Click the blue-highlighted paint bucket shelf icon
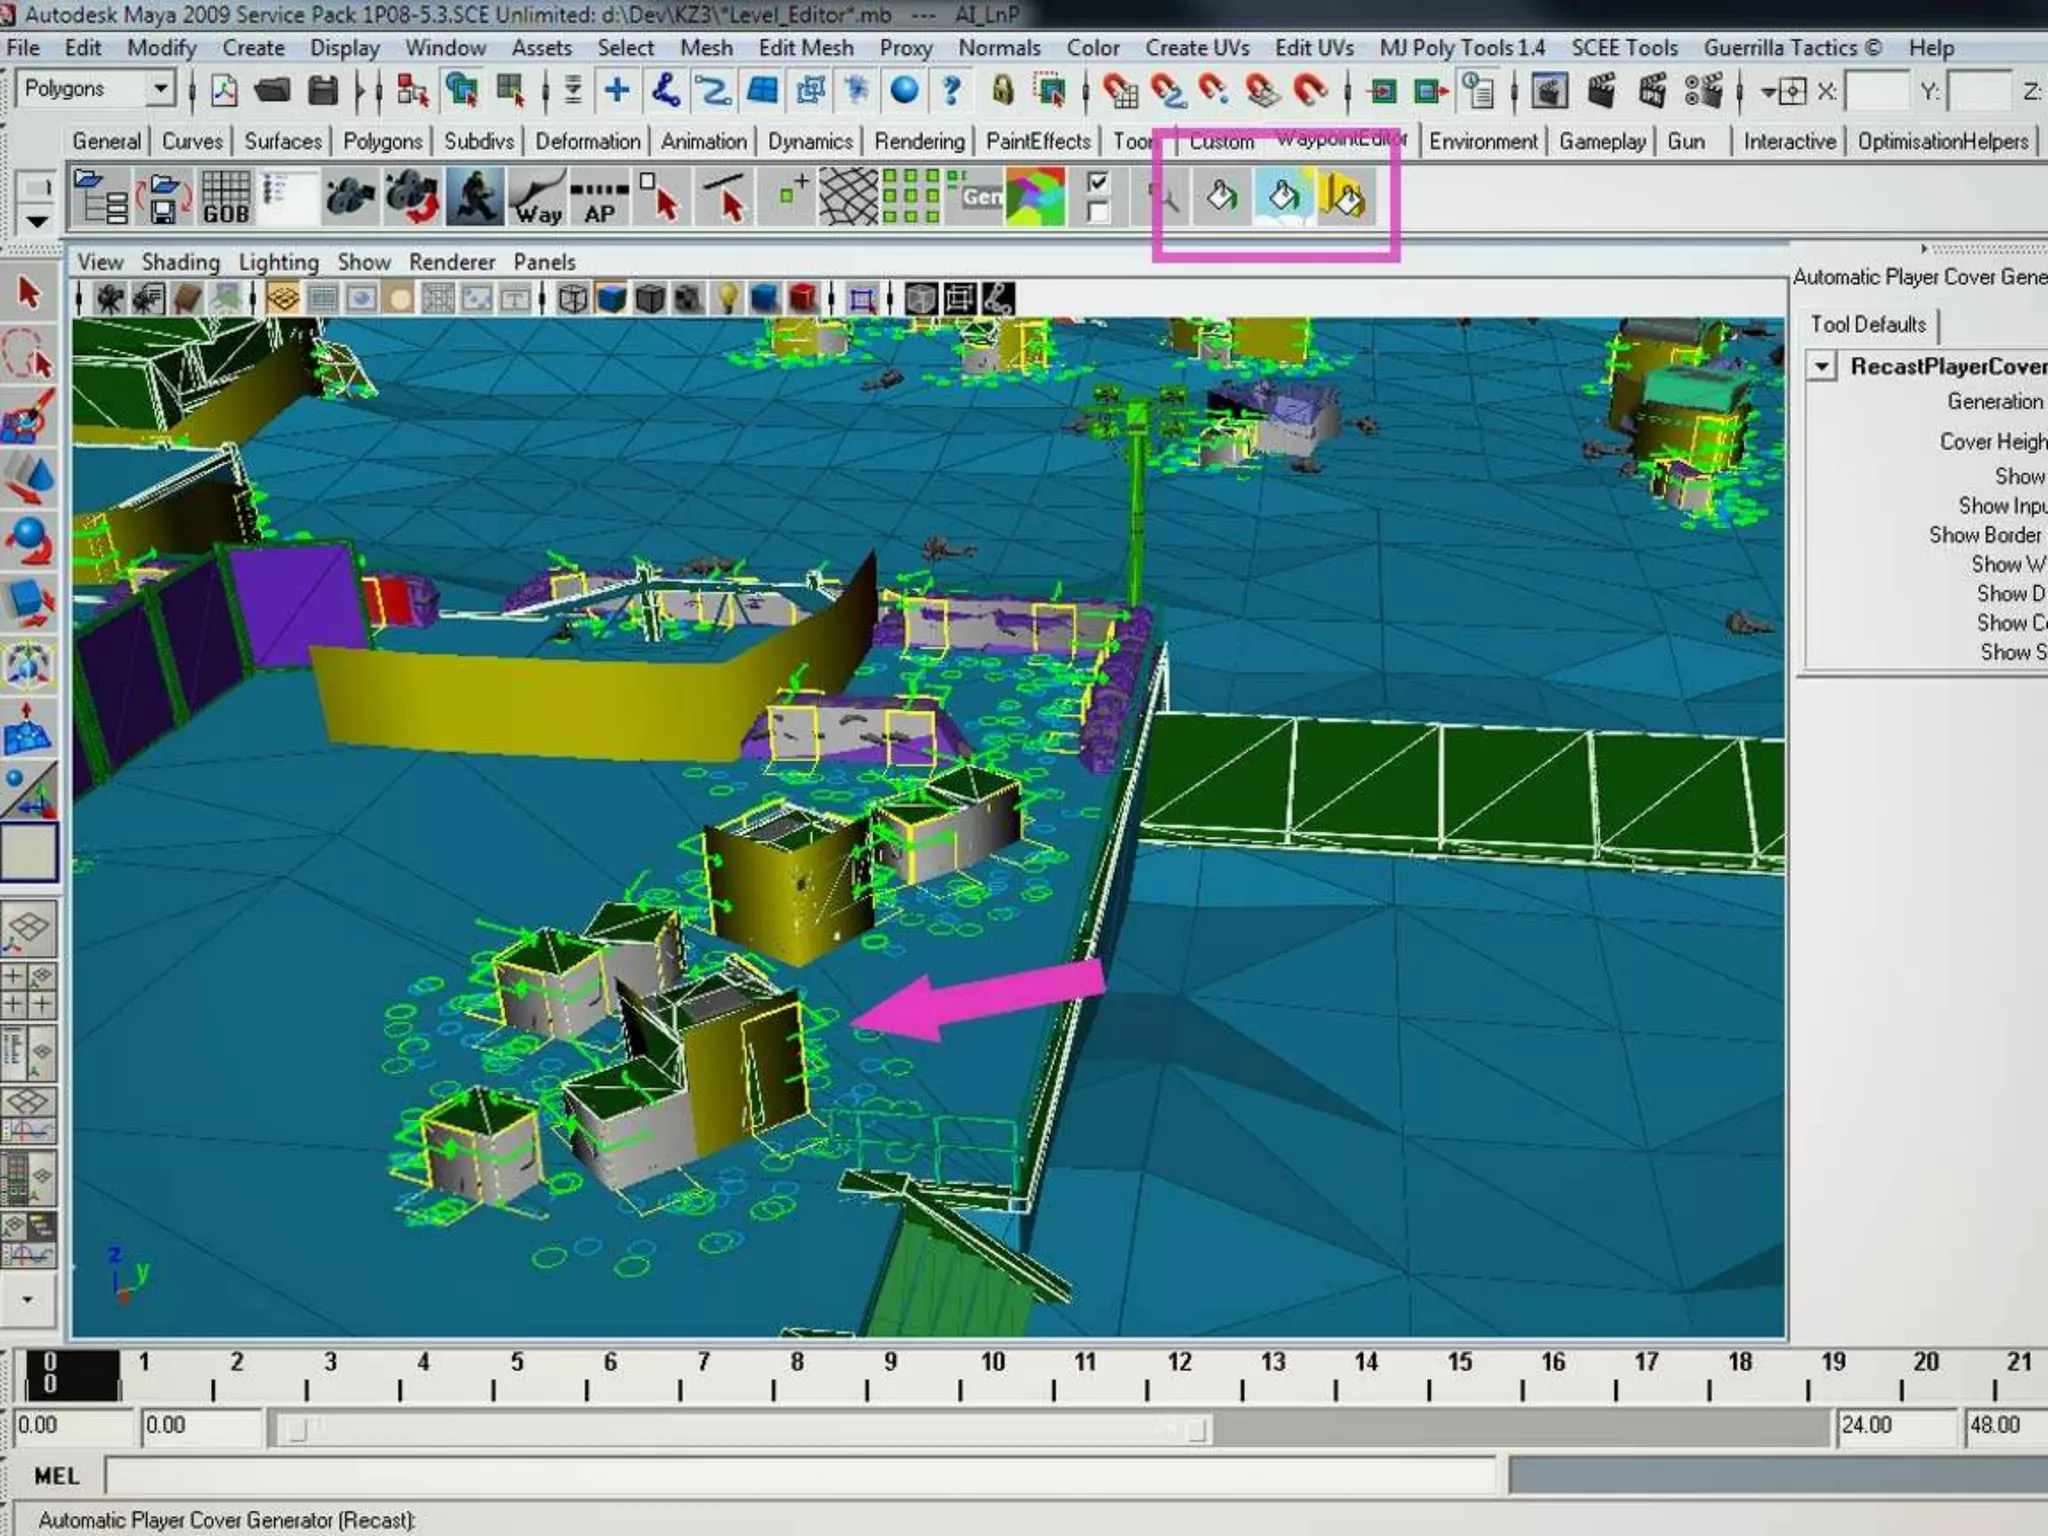This screenshot has width=2048, height=1536. [x=1283, y=197]
